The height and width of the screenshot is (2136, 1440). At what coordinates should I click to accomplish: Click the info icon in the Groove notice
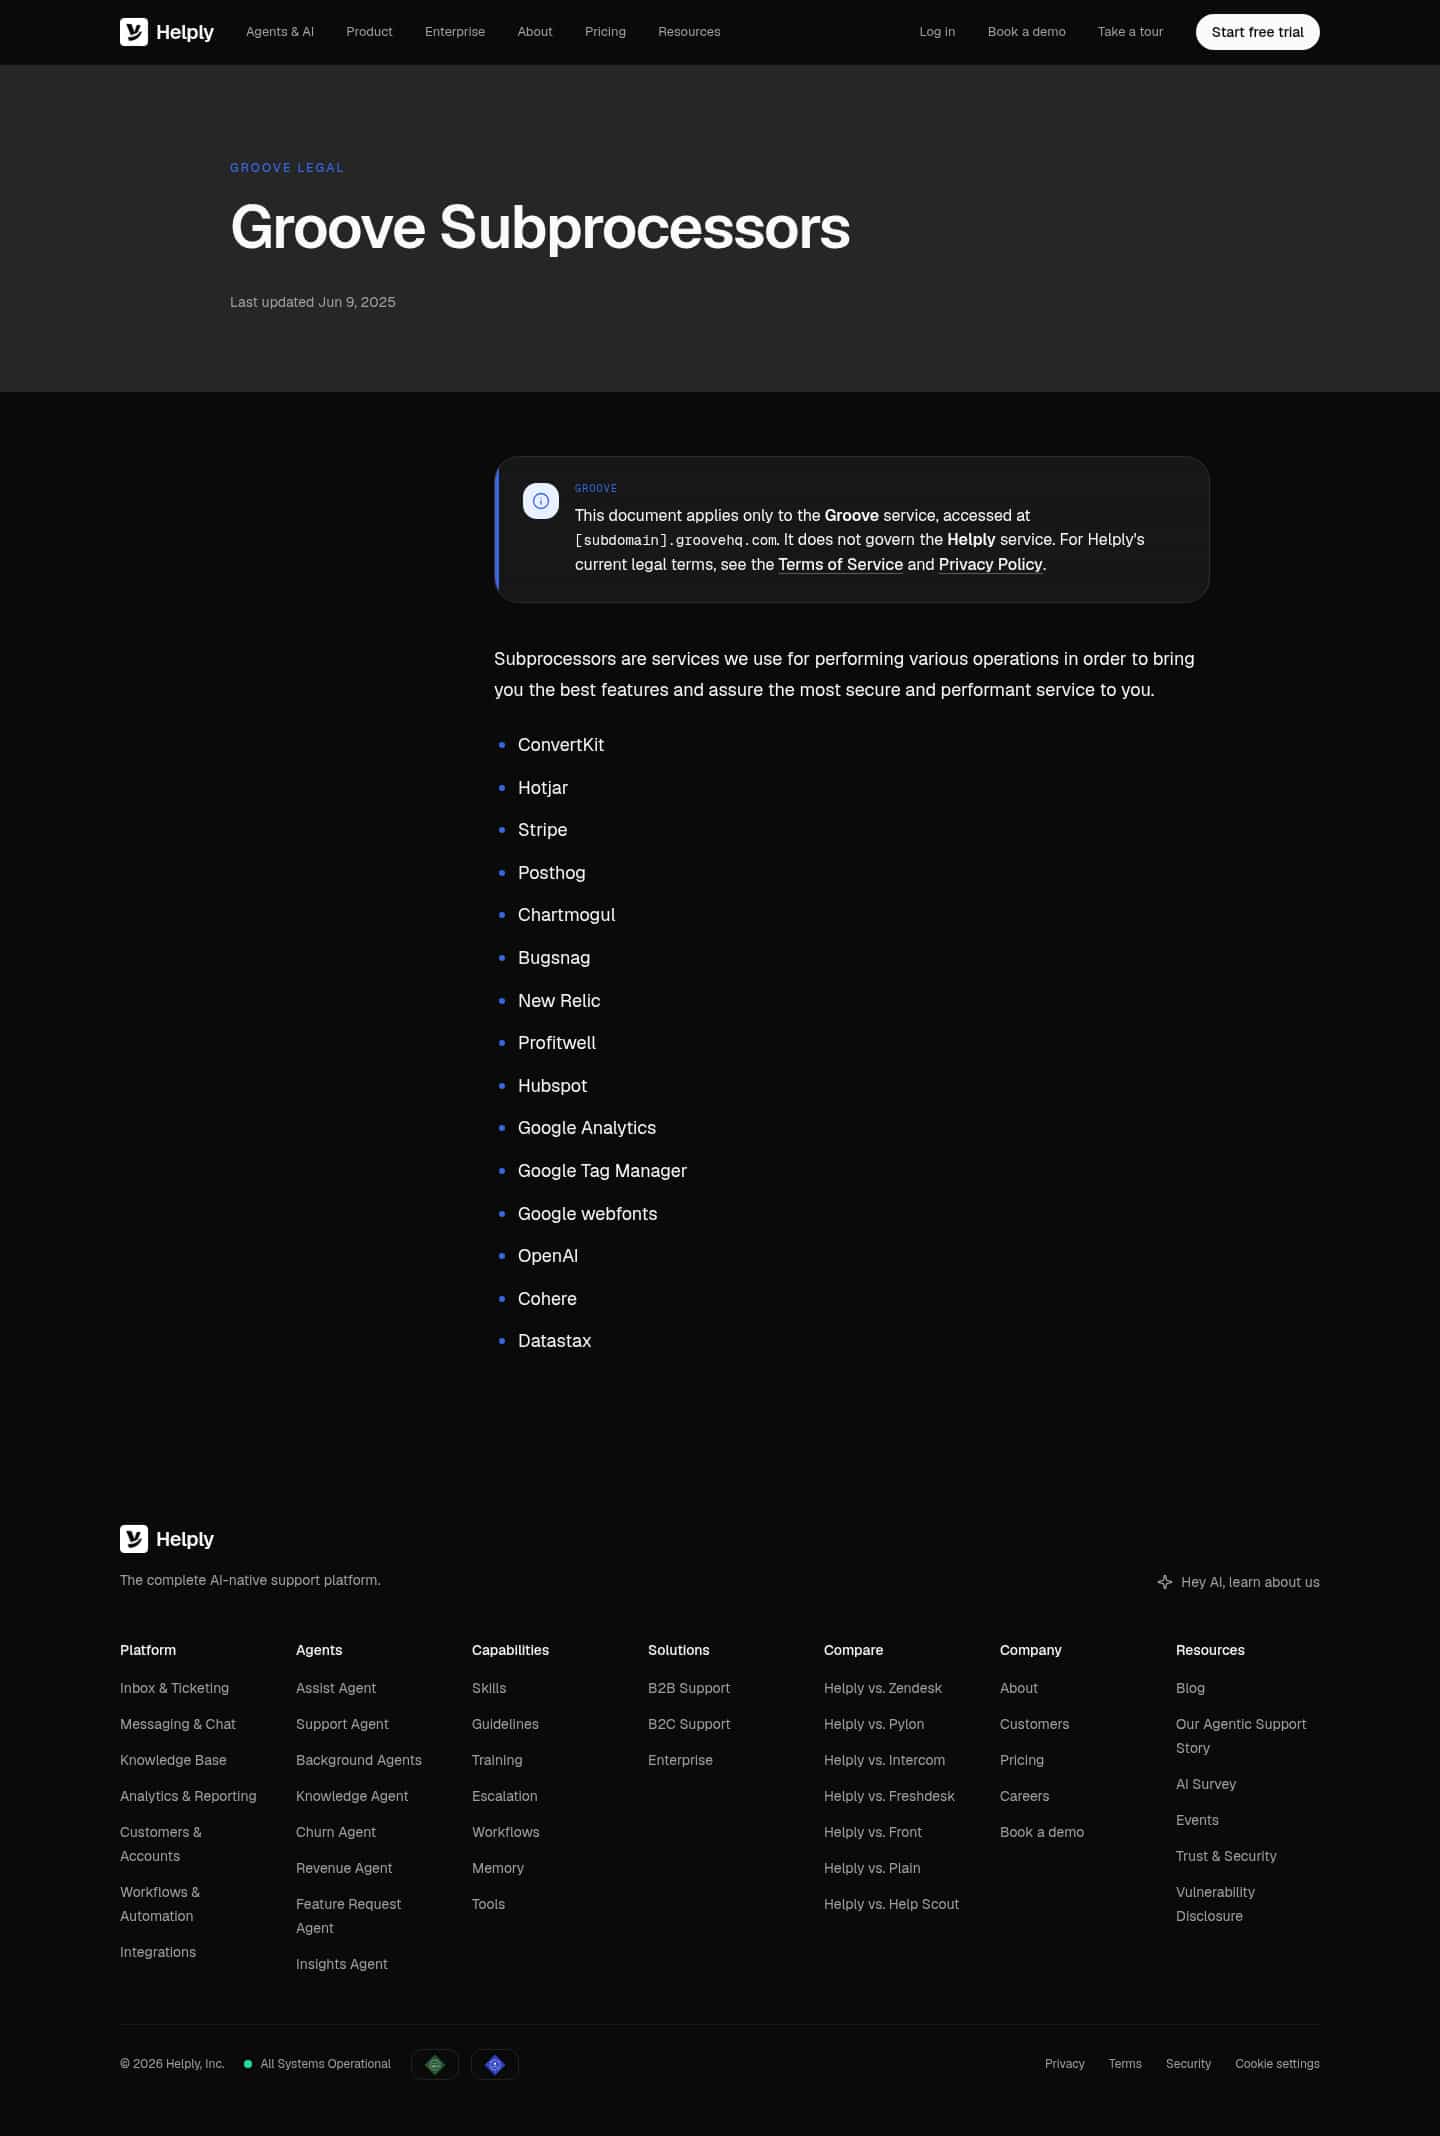pos(541,501)
